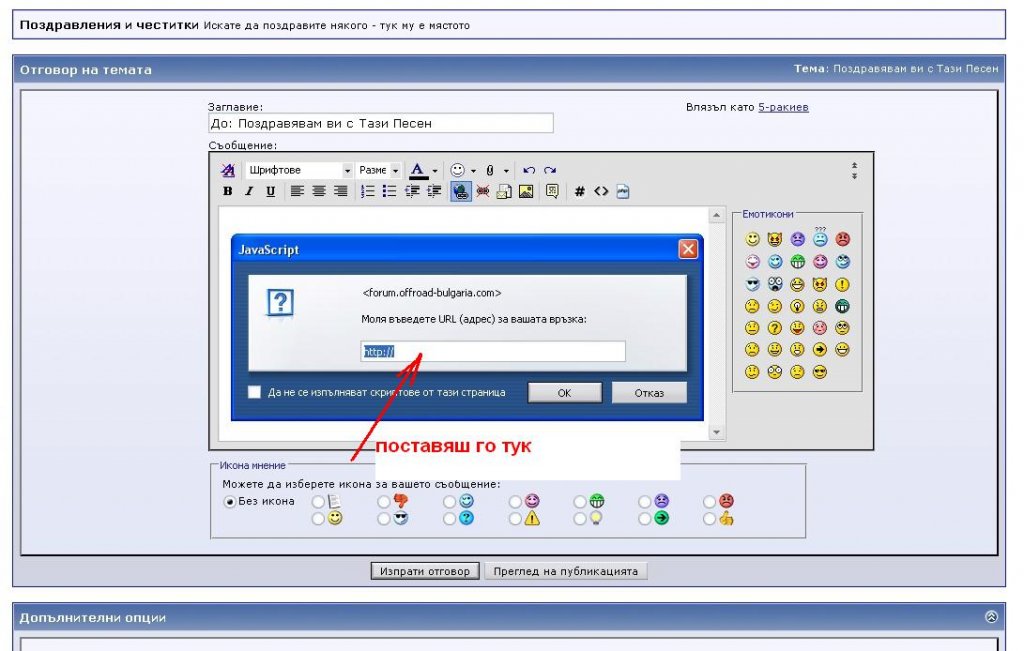Image resolution: width=1024 pixels, height=651 pixels.
Task: Select the 'Без икона' radio button
Action: tap(229, 502)
